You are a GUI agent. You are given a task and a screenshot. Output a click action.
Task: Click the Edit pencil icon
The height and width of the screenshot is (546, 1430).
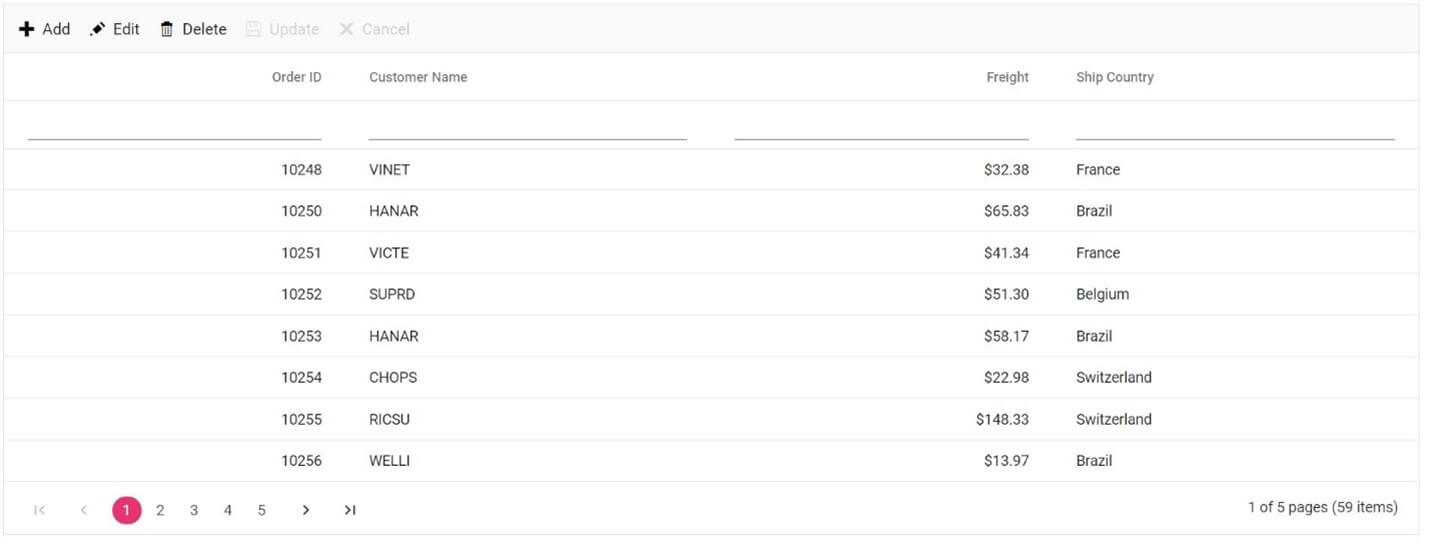pos(97,29)
